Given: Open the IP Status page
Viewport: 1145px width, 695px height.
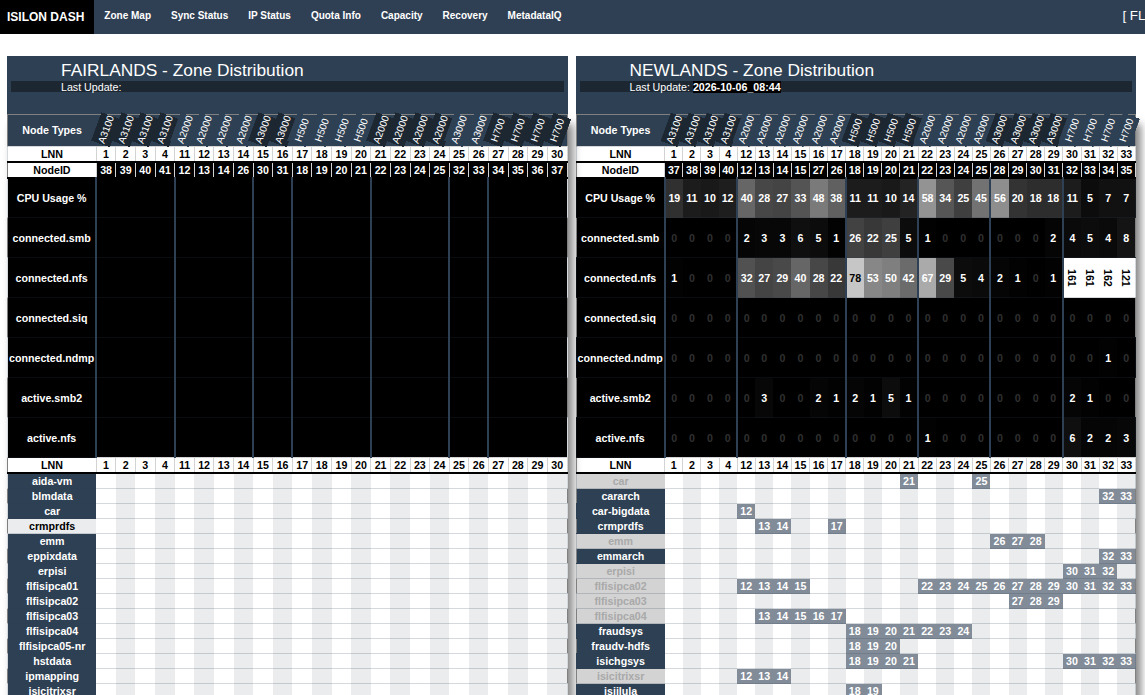Looking at the screenshot, I should tap(269, 15).
